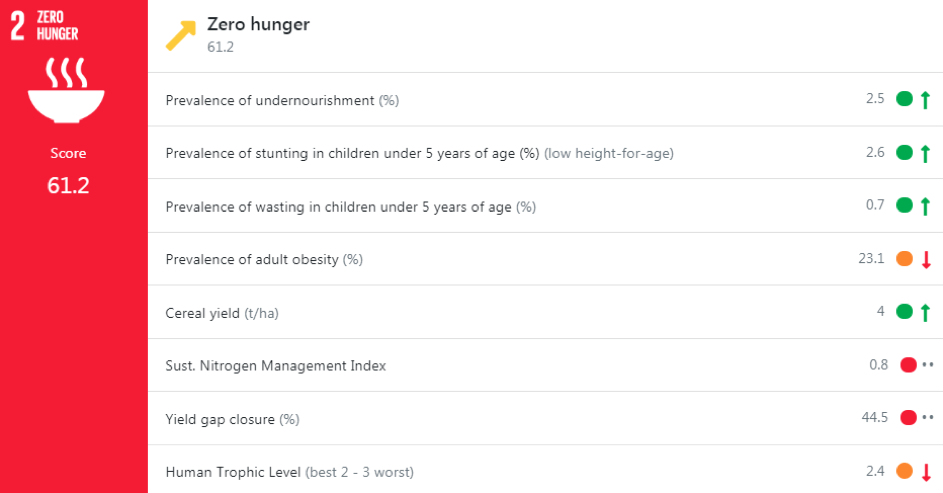The image size is (943, 493).
Task: Click the Zero Hunger bowl icon
Action: coord(68,90)
